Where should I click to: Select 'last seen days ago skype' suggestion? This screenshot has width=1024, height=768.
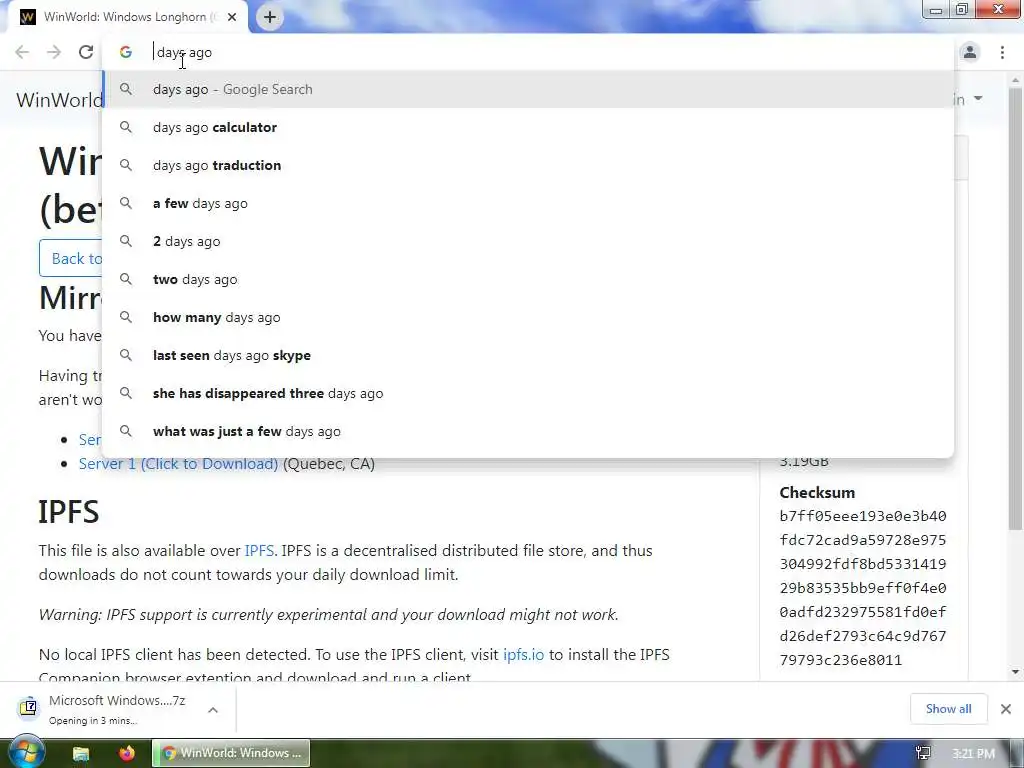(x=528, y=355)
